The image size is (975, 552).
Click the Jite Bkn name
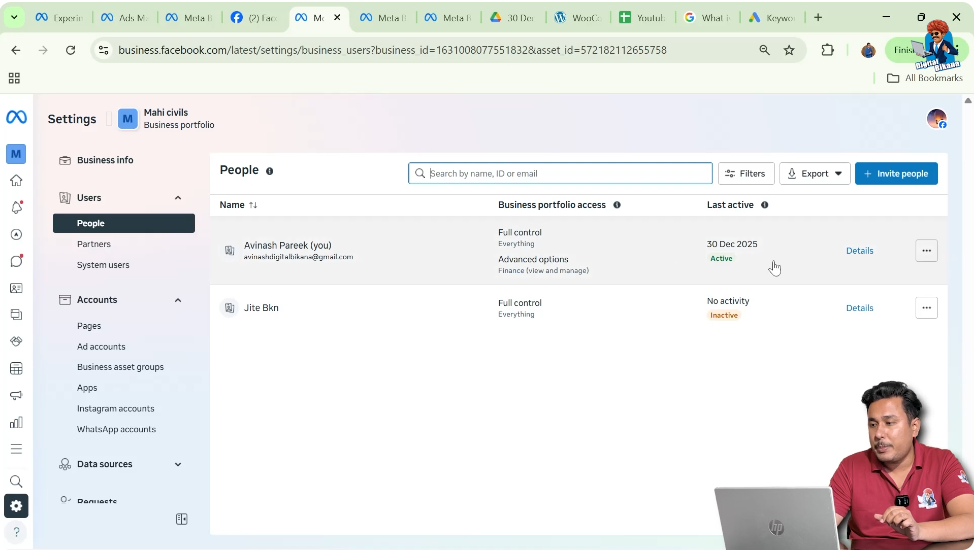tap(261, 308)
